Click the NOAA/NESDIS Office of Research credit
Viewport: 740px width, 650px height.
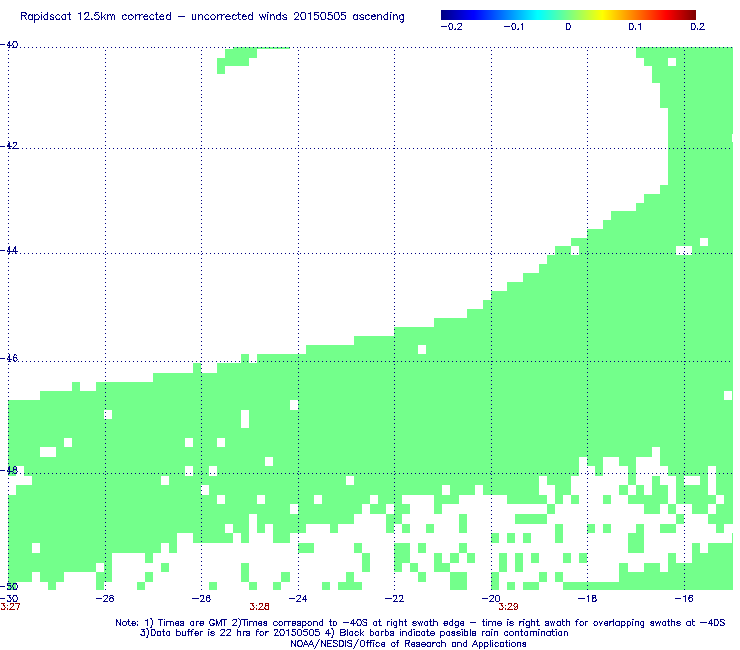point(408,644)
